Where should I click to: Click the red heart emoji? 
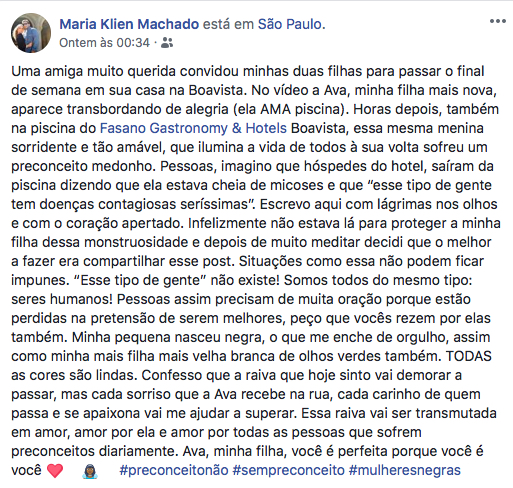tap(55, 471)
